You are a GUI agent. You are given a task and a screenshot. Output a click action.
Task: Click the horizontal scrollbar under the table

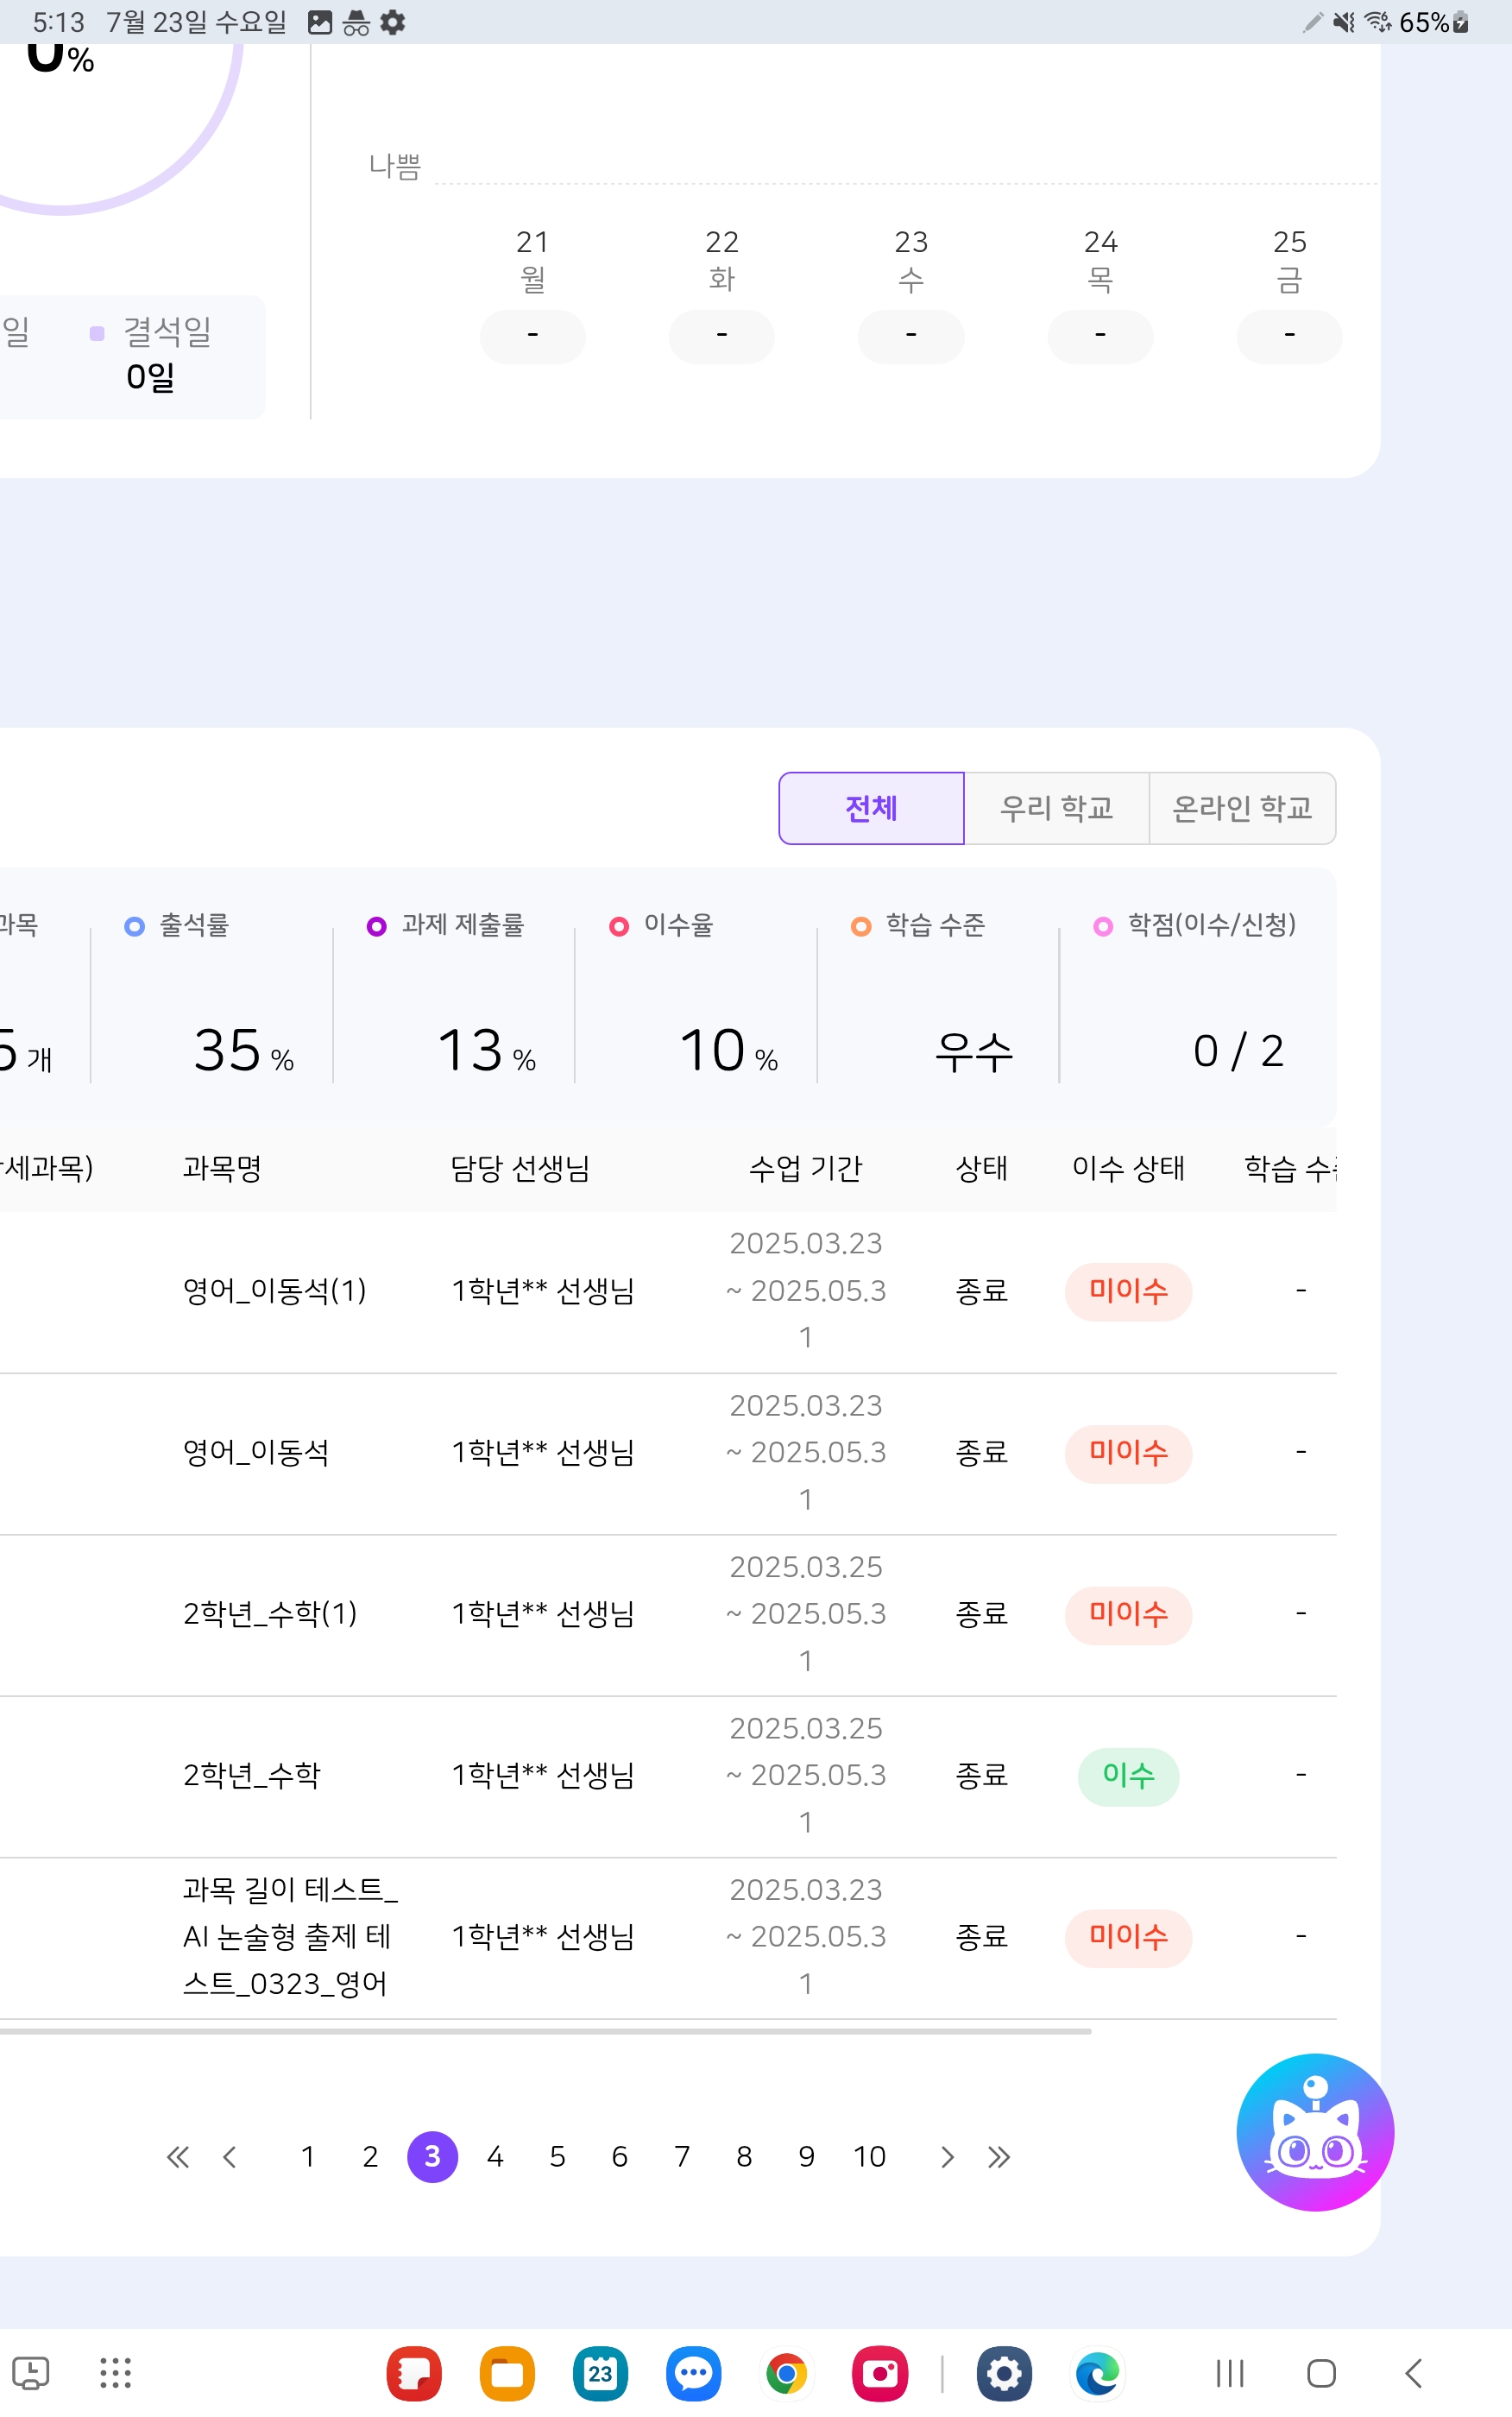click(545, 2031)
